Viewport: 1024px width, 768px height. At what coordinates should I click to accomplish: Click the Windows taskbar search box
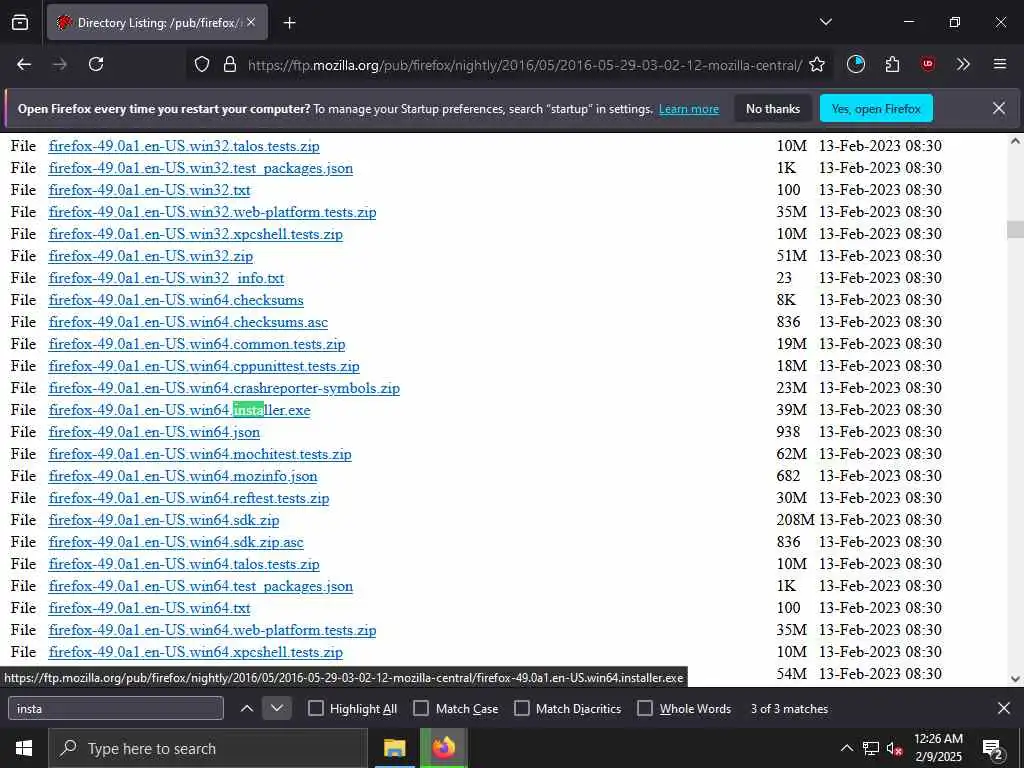coord(208,748)
